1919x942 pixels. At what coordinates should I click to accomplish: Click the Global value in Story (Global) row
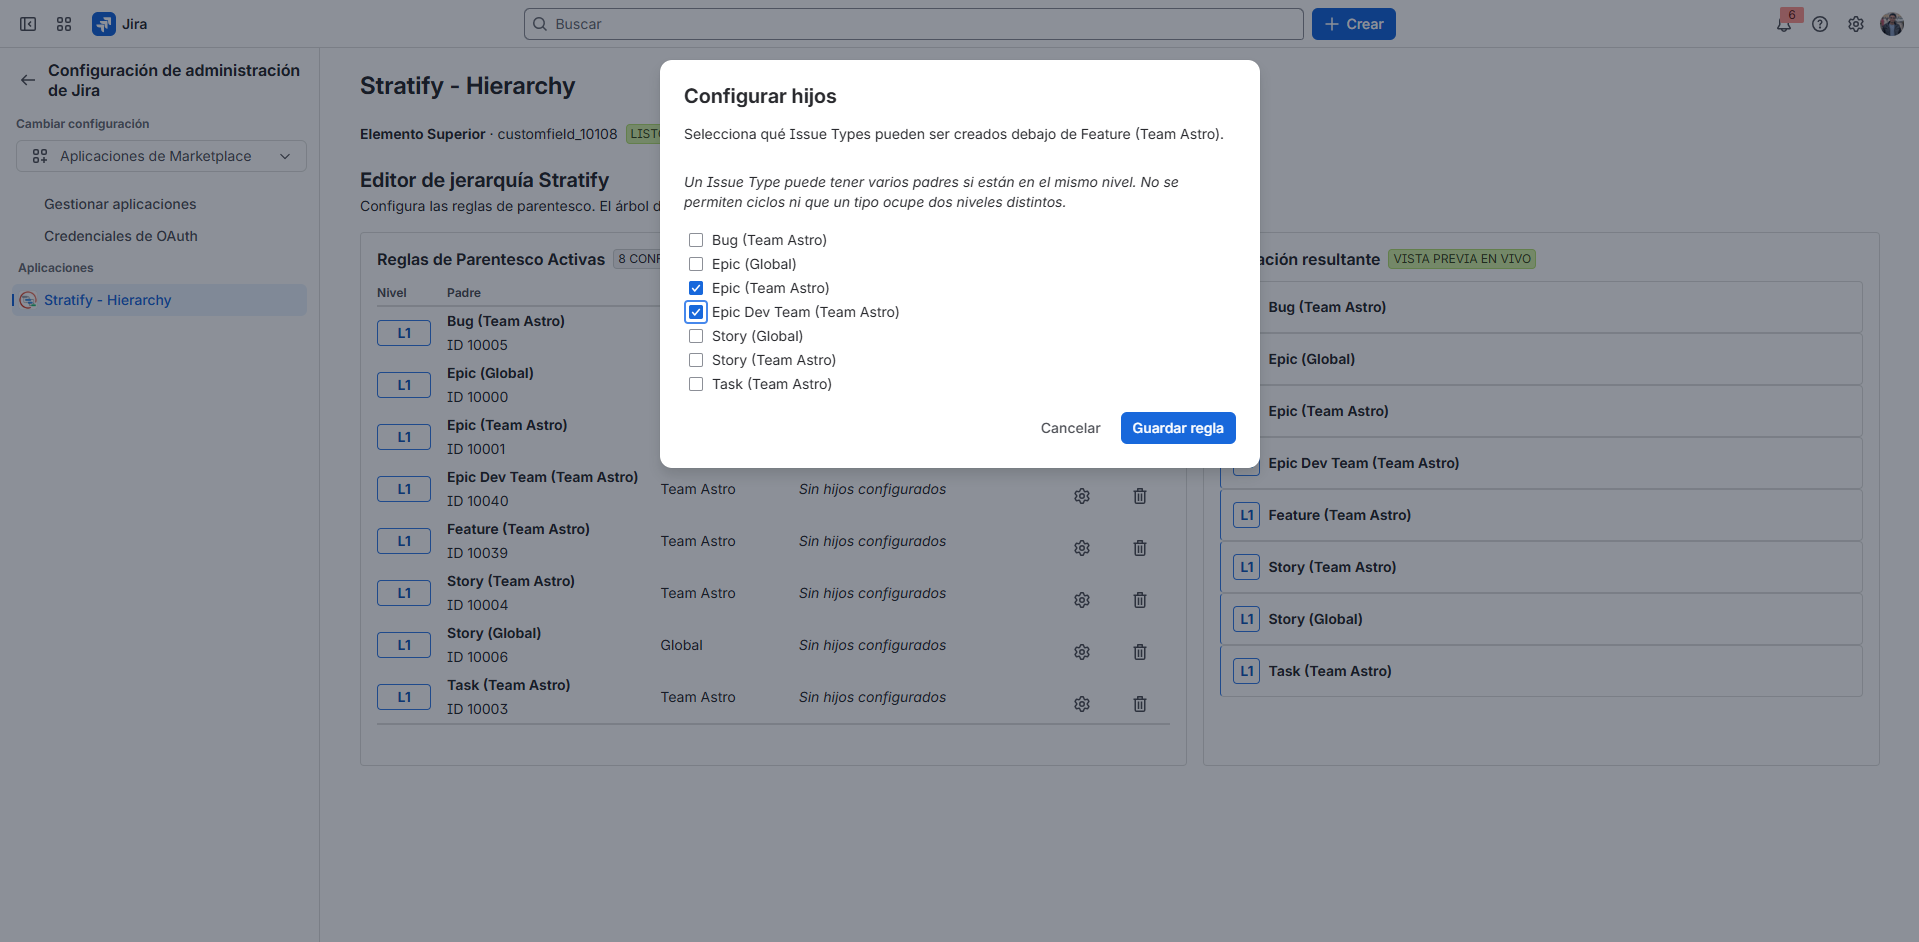(x=681, y=645)
